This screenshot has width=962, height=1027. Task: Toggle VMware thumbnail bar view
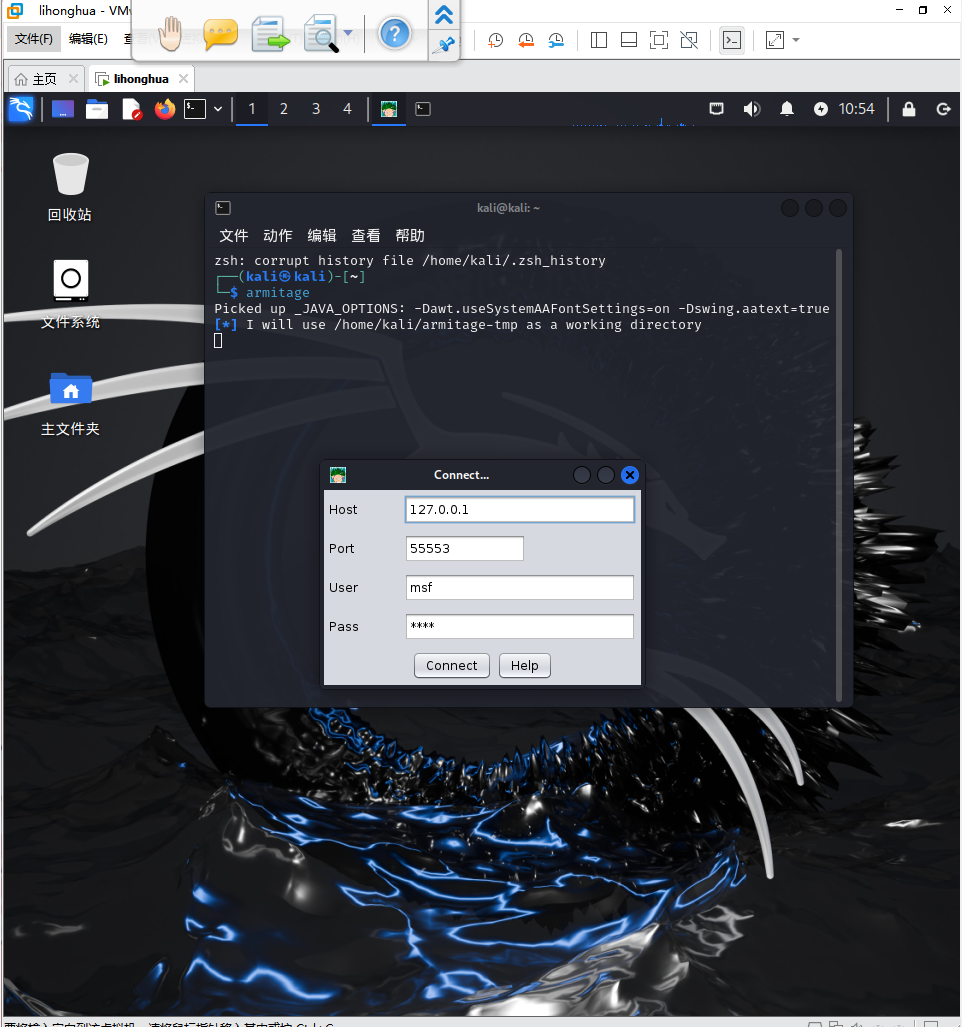pos(629,40)
